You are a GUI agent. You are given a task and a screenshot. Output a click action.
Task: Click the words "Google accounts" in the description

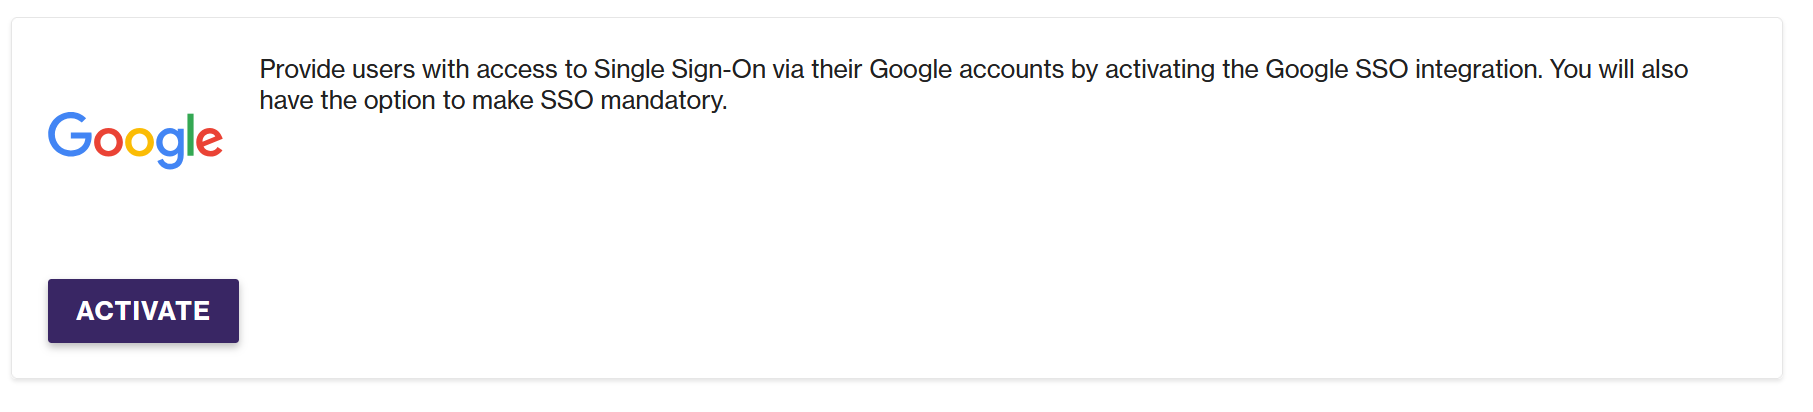tap(966, 69)
